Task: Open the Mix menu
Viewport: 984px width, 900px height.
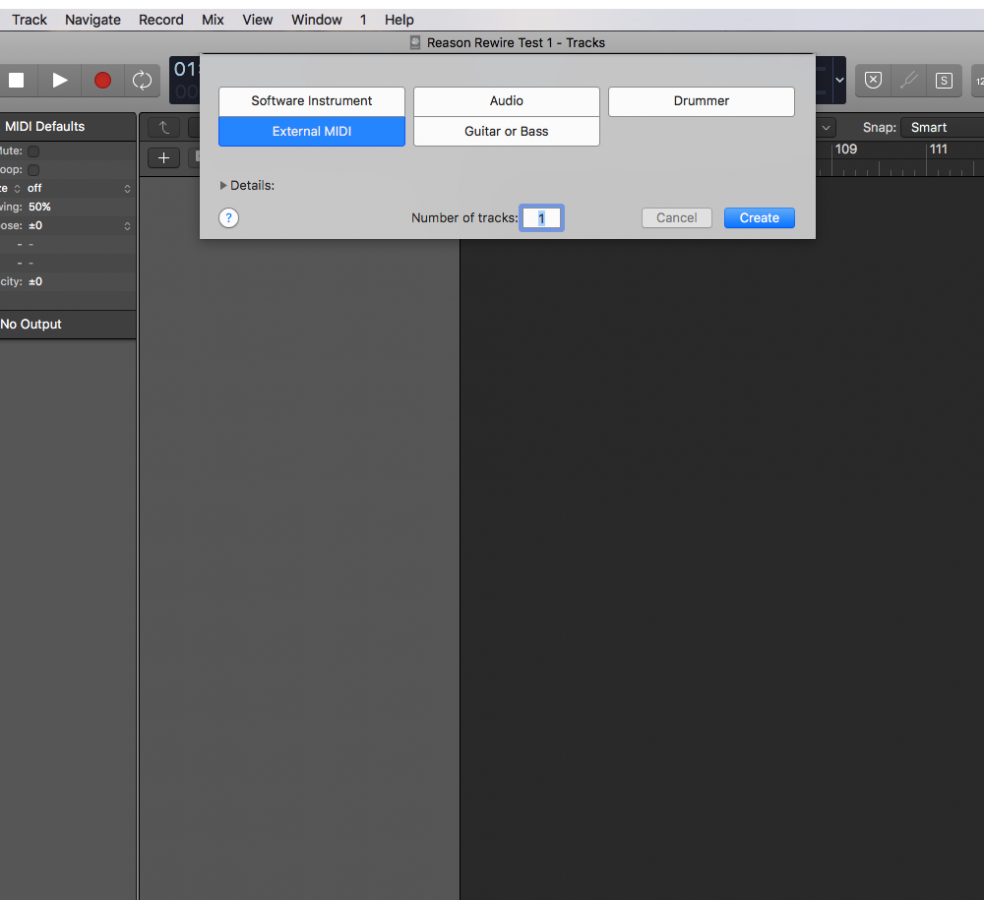Action: [213, 20]
